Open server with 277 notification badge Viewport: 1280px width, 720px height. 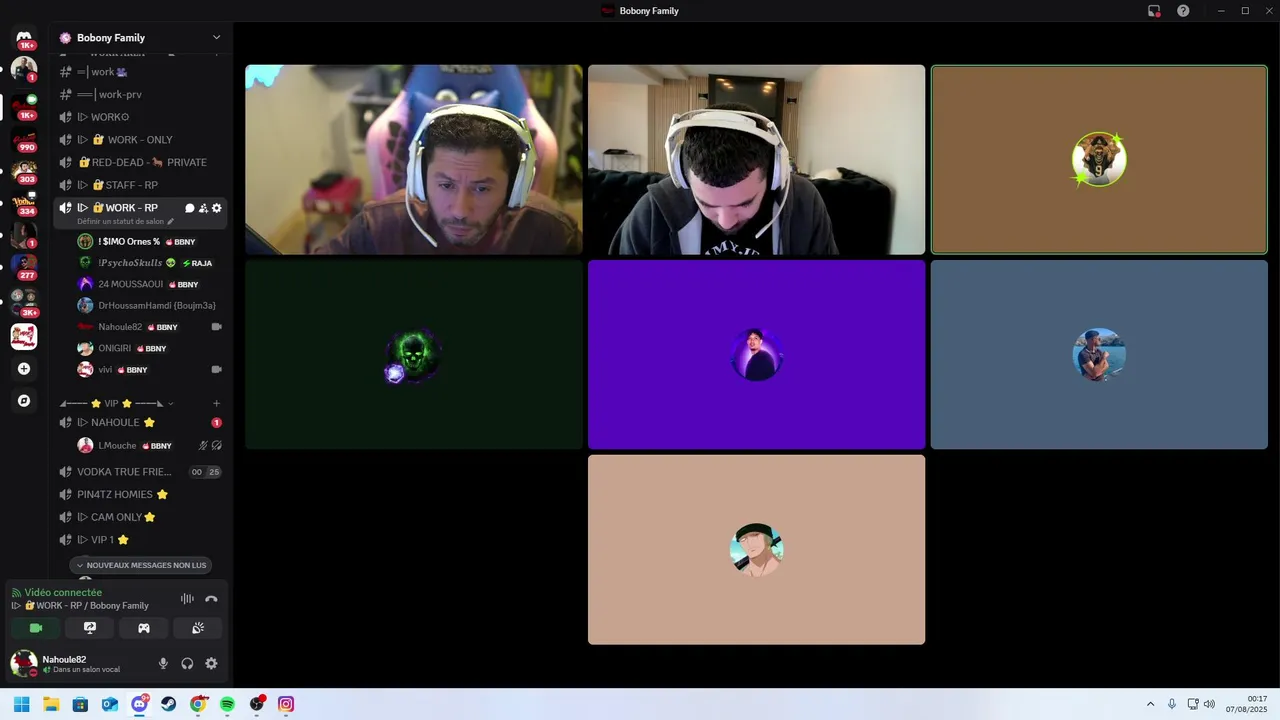click(24, 268)
